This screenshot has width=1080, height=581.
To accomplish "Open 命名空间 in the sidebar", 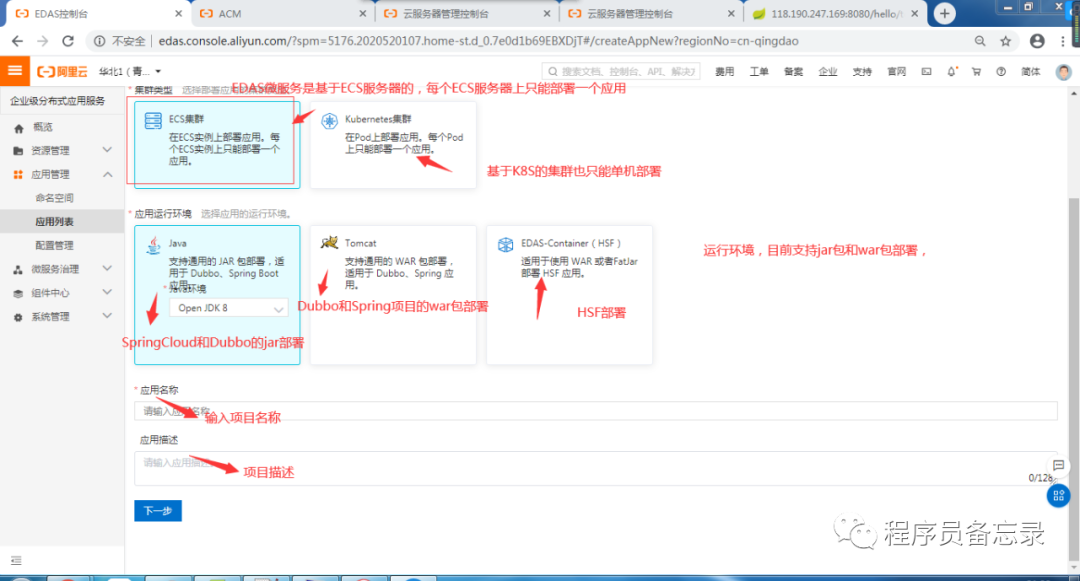I will pos(54,198).
